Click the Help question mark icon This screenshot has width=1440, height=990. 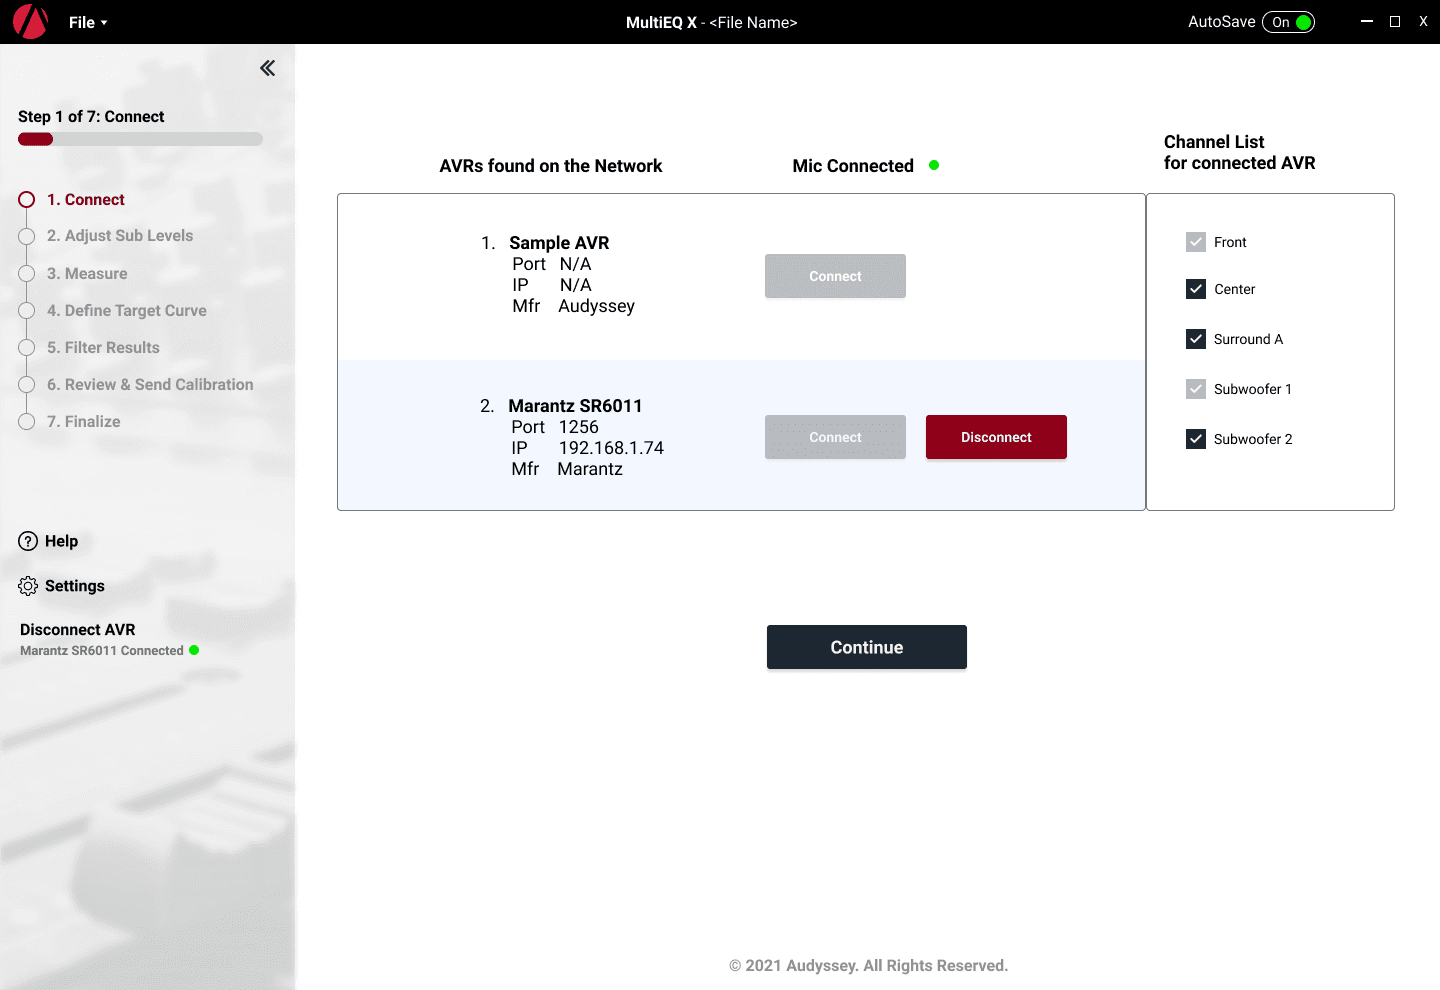tap(28, 541)
